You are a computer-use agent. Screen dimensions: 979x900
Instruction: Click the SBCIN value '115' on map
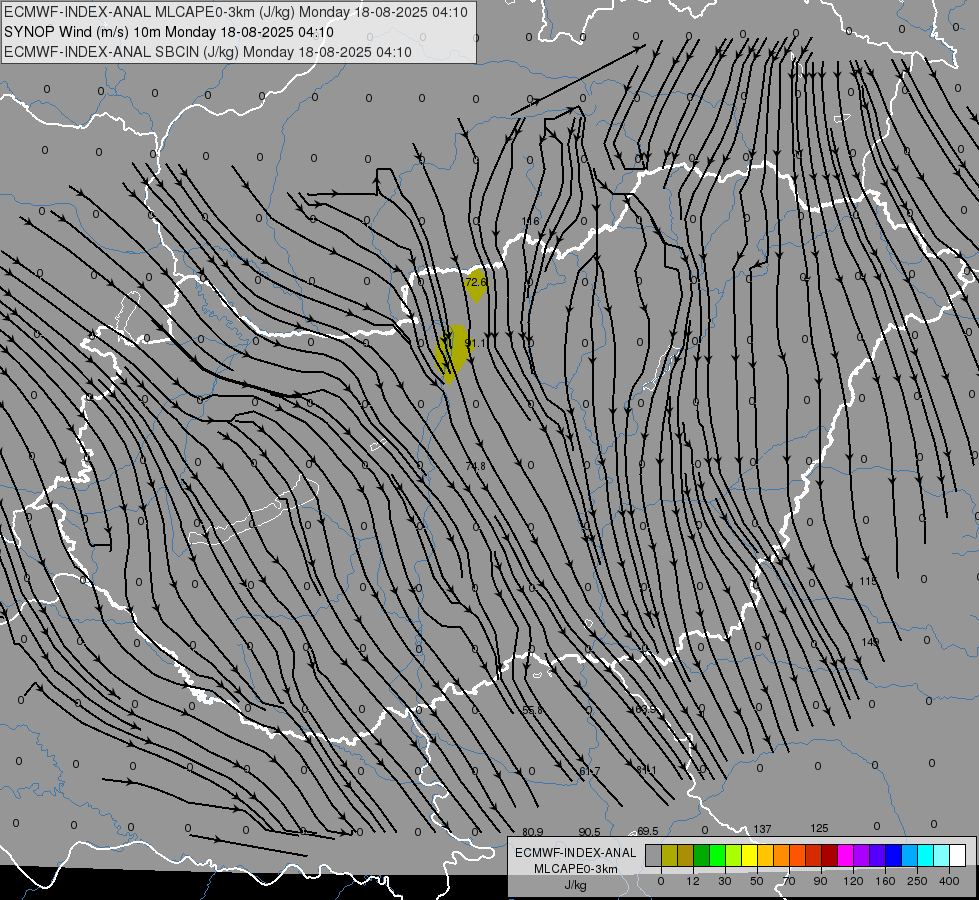pyautogui.click(x=868, y=581)
